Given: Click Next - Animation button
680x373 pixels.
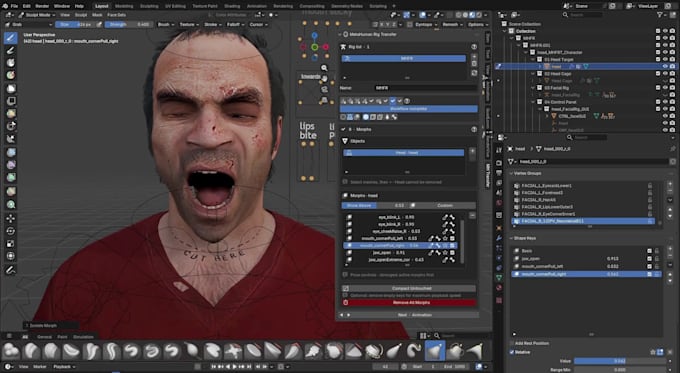Looking at the screenshot, I should [415, 315].
